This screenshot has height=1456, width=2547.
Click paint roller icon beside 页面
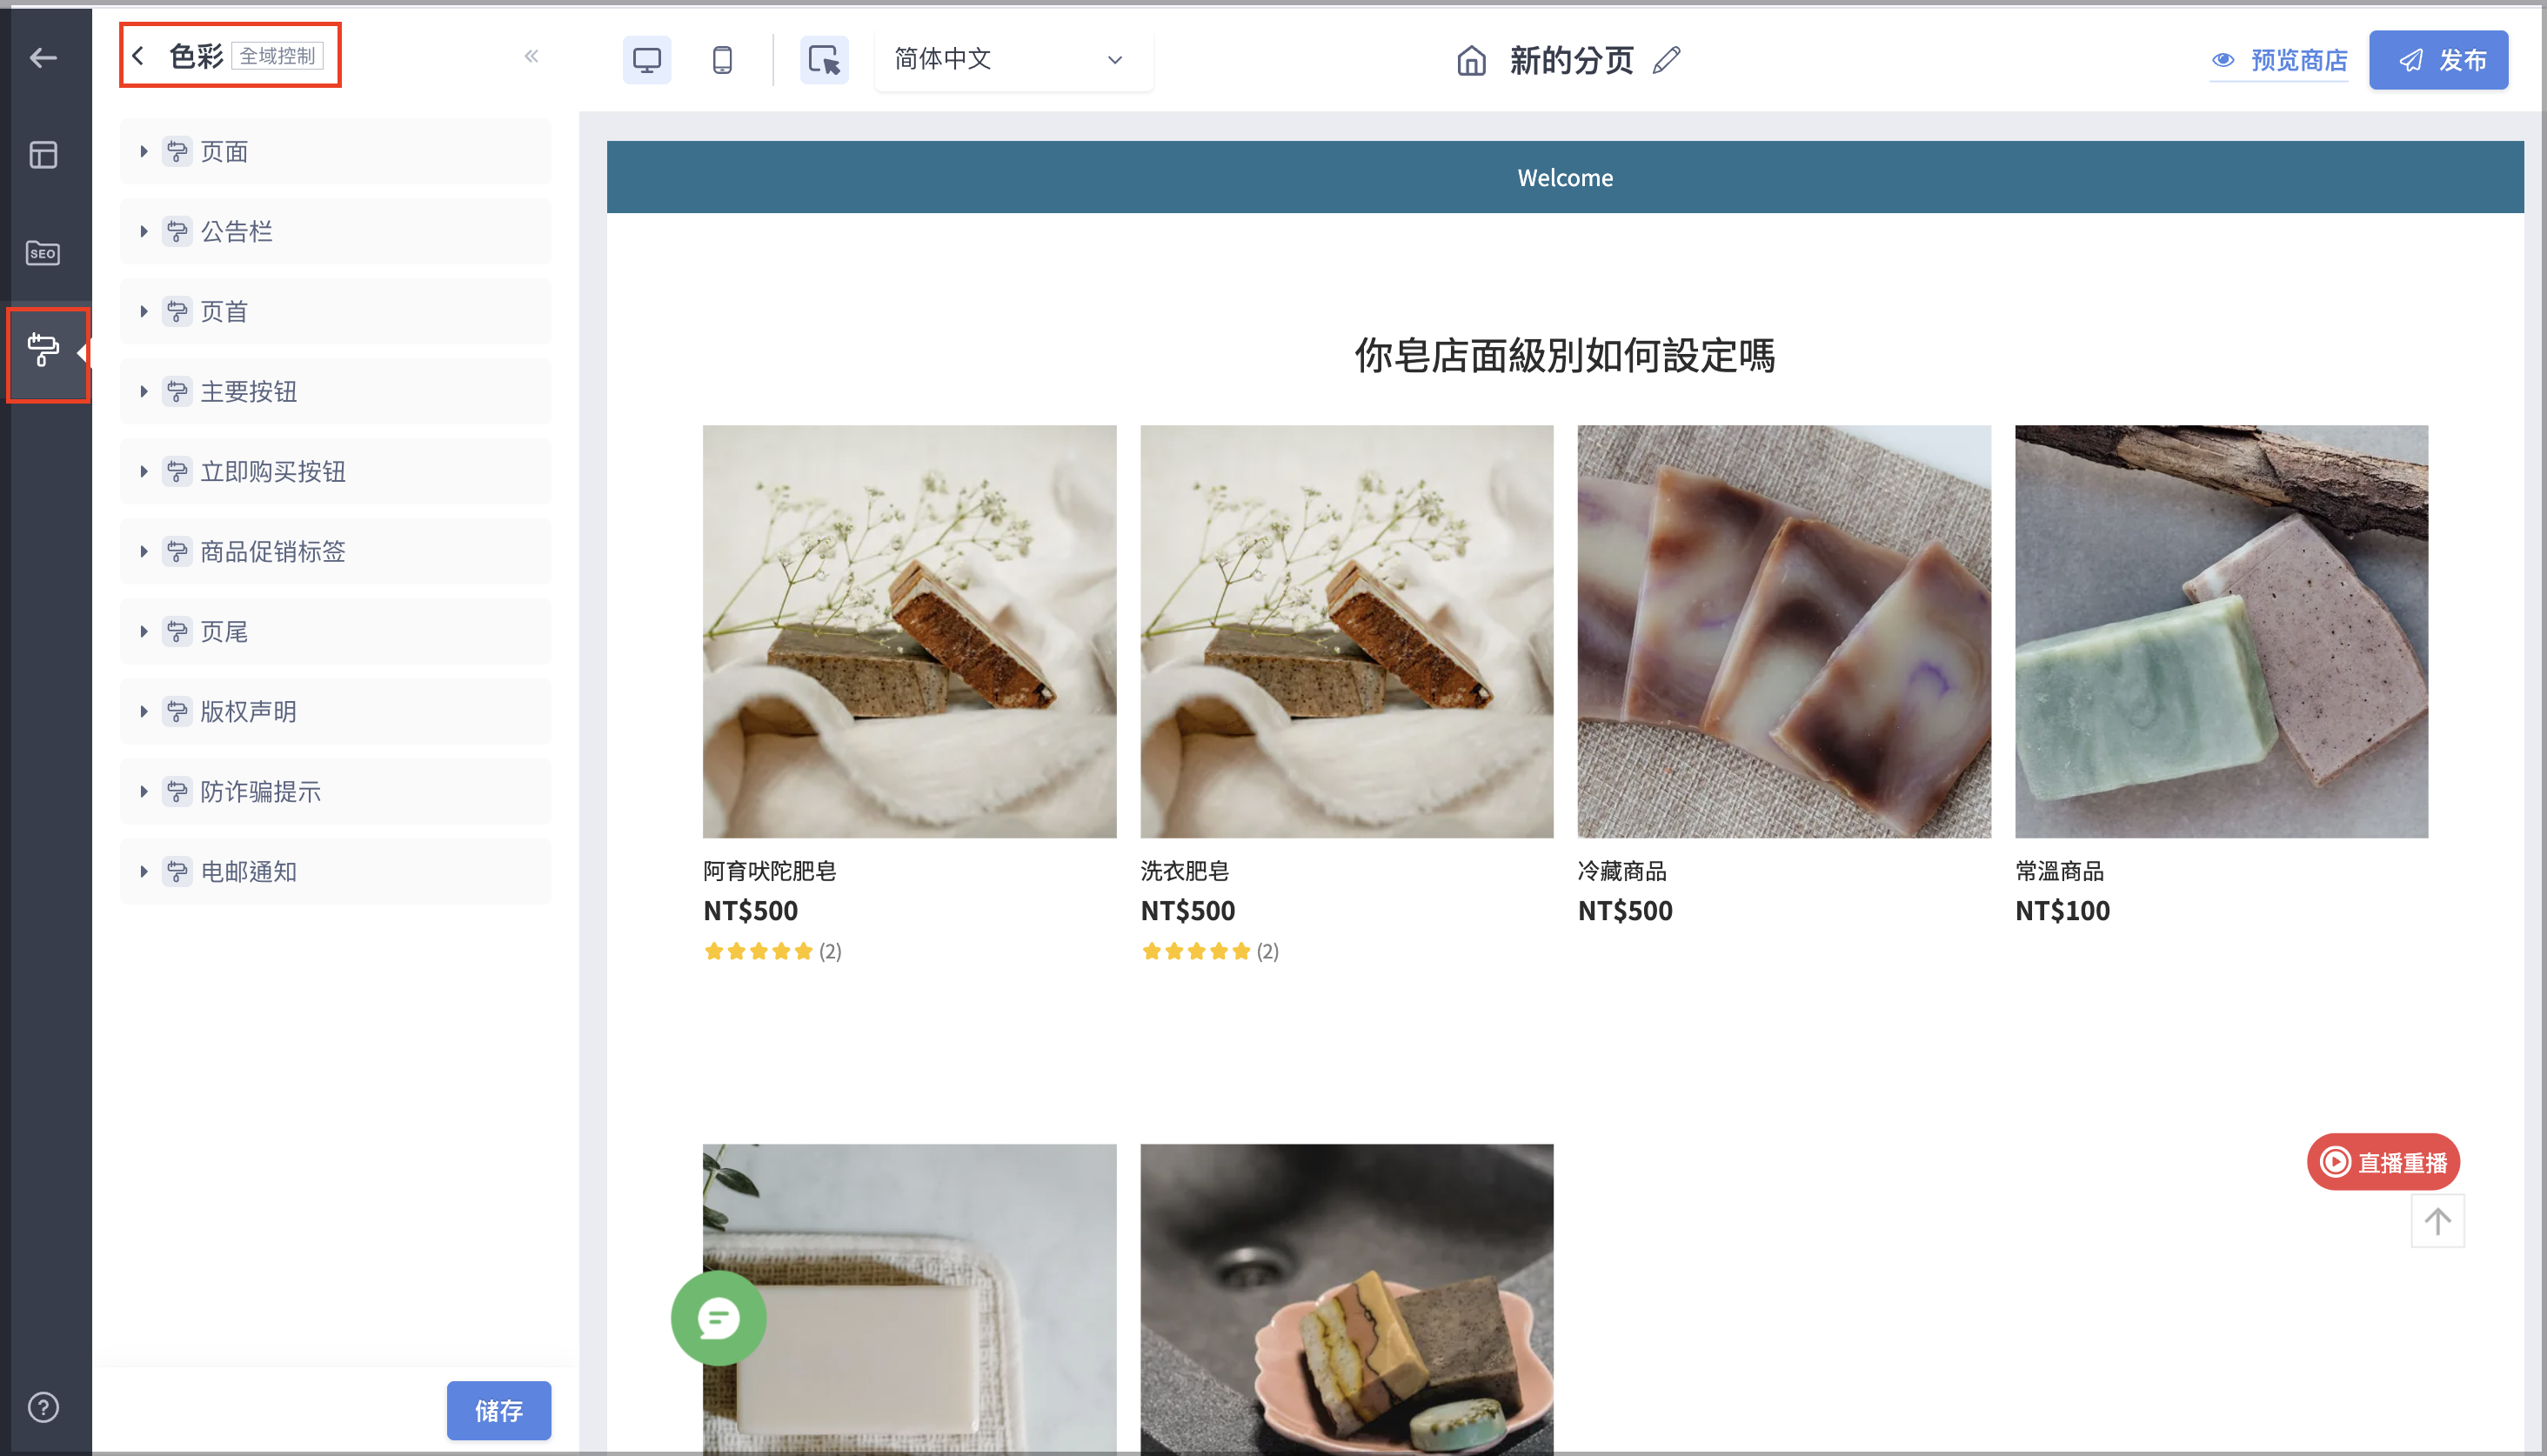(177, 152)
